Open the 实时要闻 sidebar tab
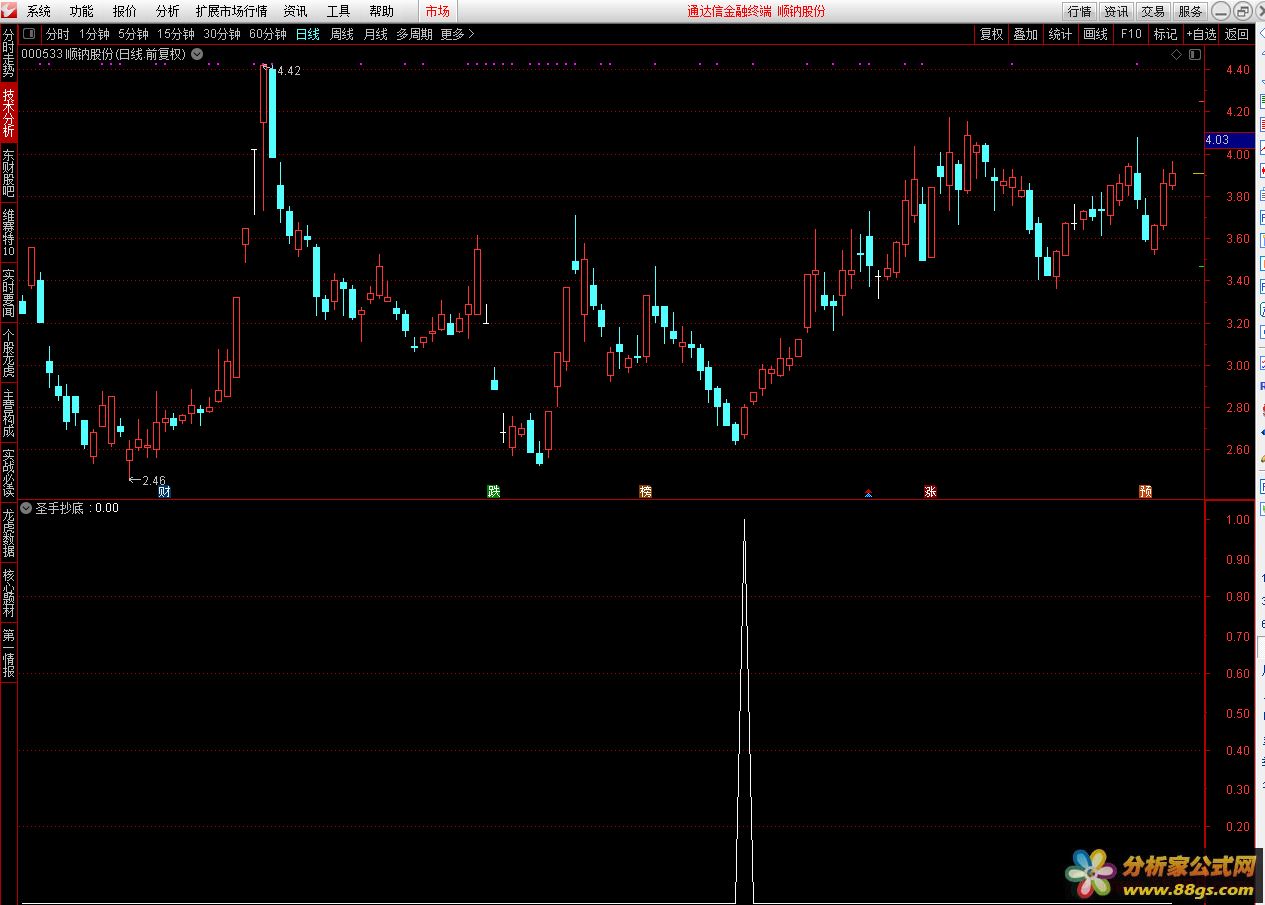Image resolution: width=1265 pixels, height=905 pixels. click(9, 292)
